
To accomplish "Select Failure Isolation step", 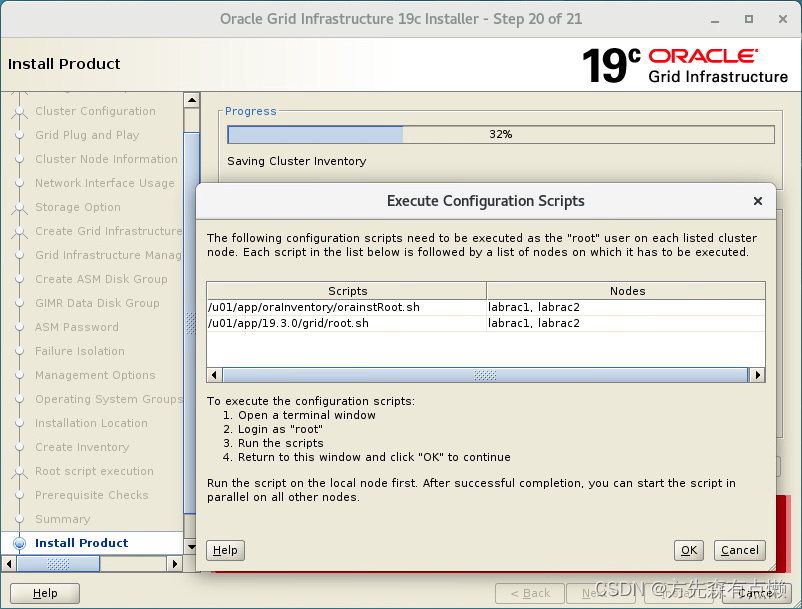I will (x=80, y=351).
